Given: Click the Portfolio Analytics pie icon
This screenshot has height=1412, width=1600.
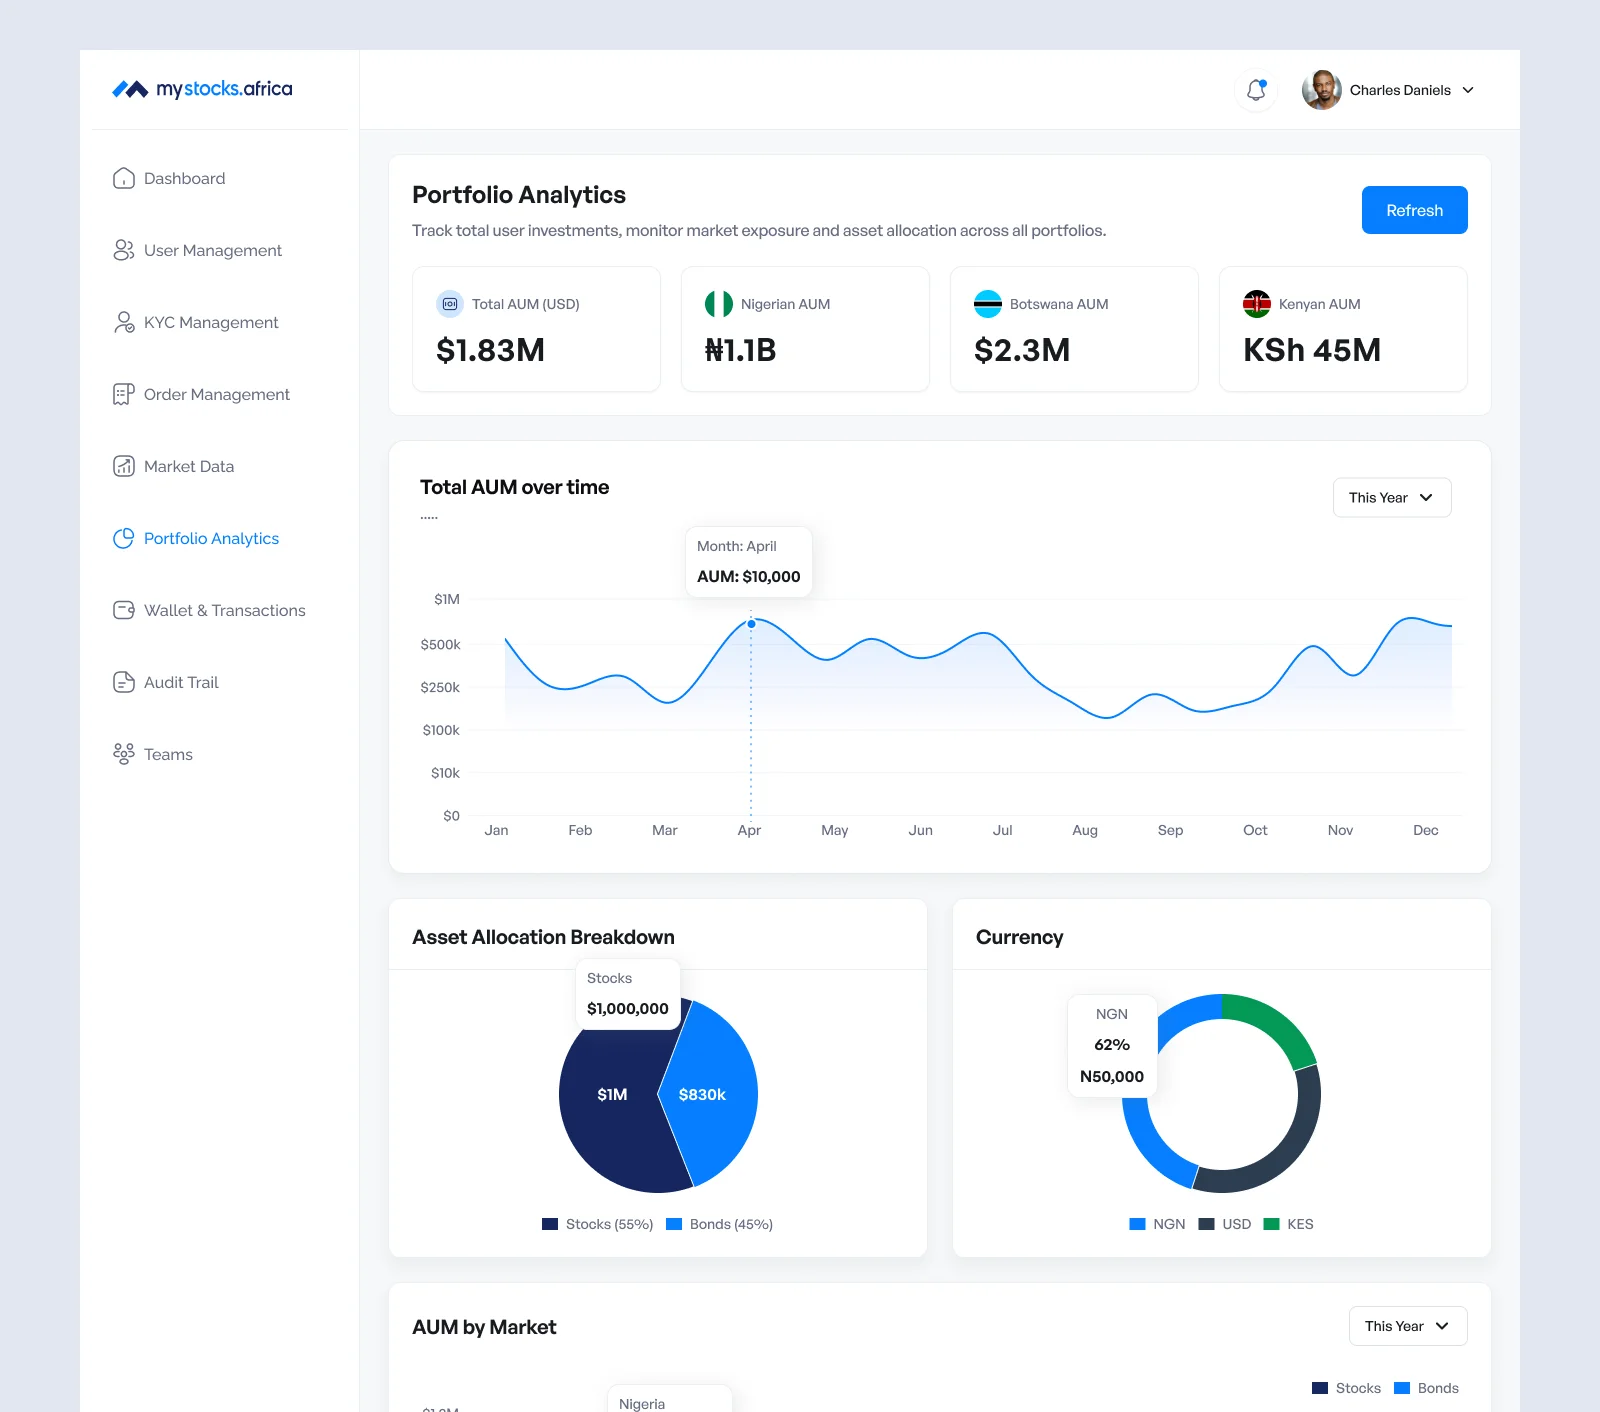Looking at the screenshot, I should click(x=124, y=538).
